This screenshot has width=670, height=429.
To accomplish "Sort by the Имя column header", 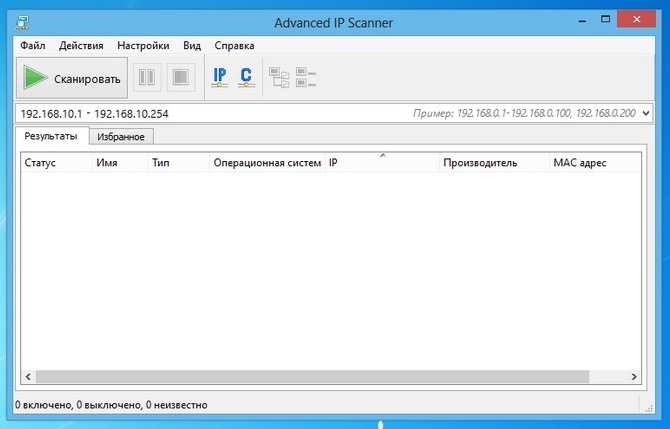I will click(x=120, y=163).
